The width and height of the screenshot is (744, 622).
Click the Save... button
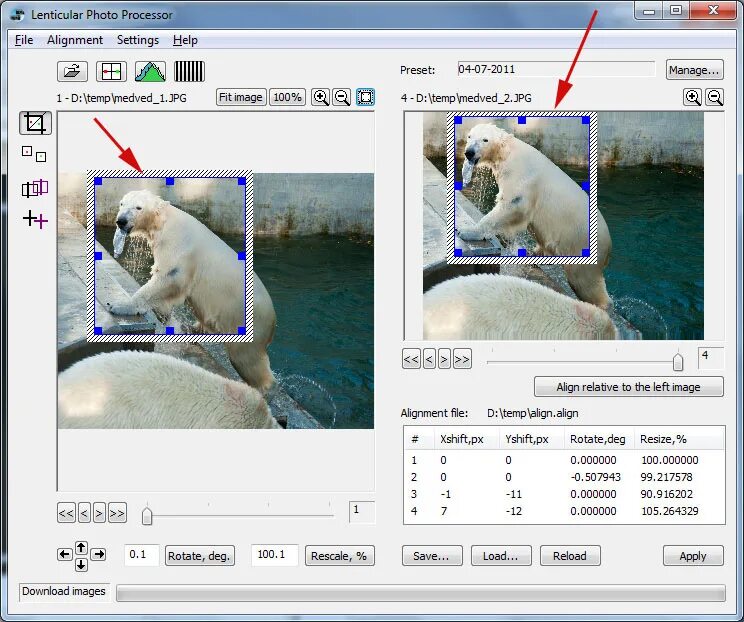click(x=432, y=556)
